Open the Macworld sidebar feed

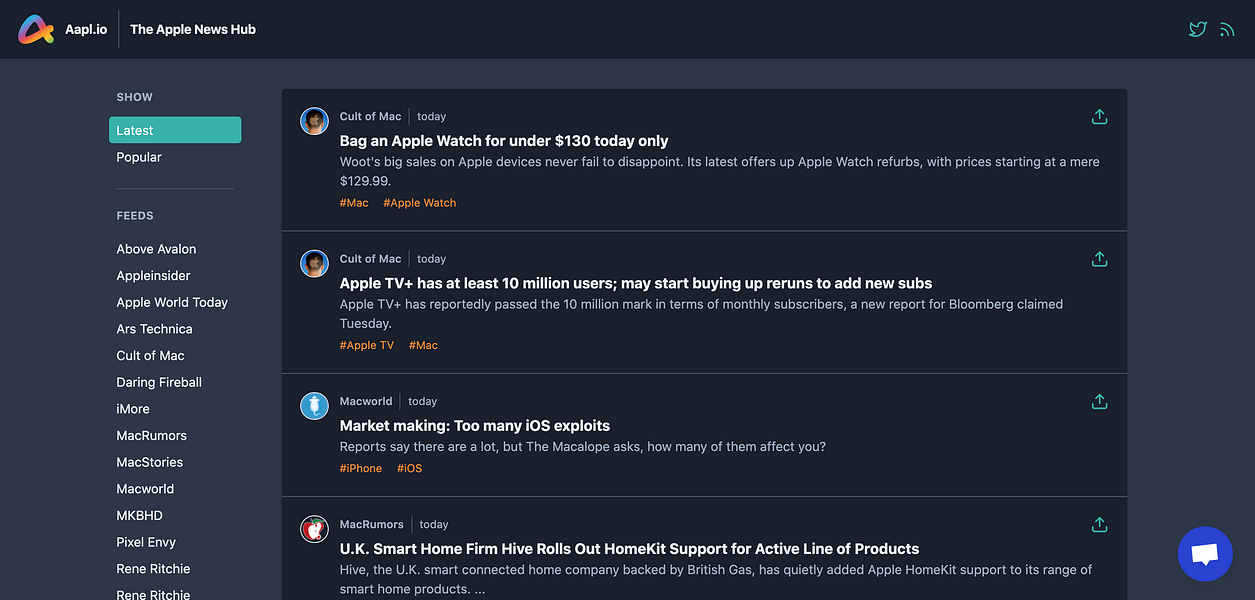pyautogui.click(x=145, y=489)
